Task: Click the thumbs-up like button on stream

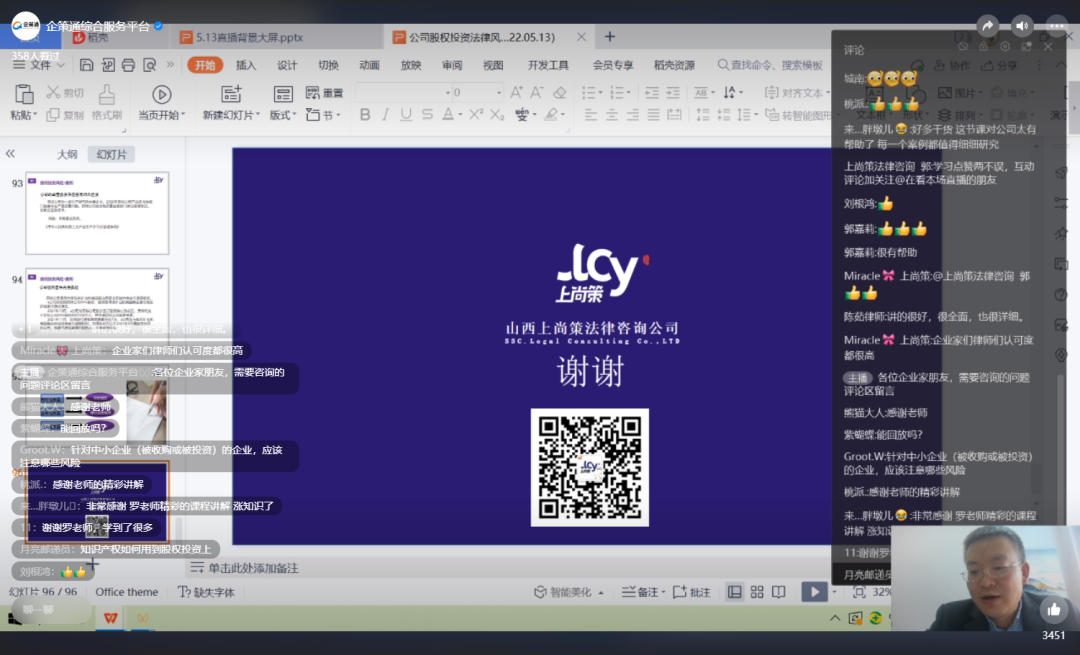Action: point(1054,610)
